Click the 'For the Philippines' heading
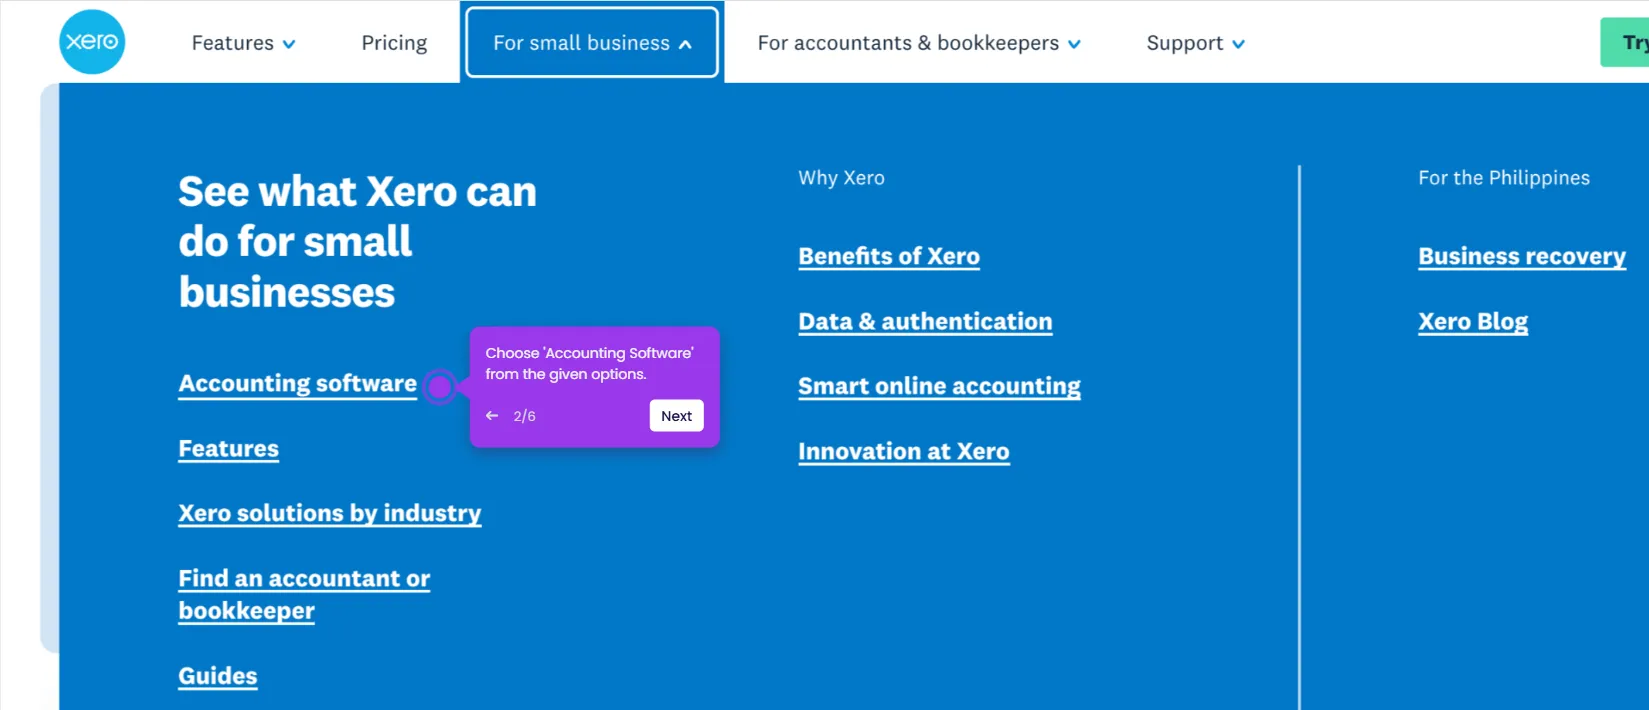The height and width of the screenshot is (710, 1649). tap(1504, 178)
